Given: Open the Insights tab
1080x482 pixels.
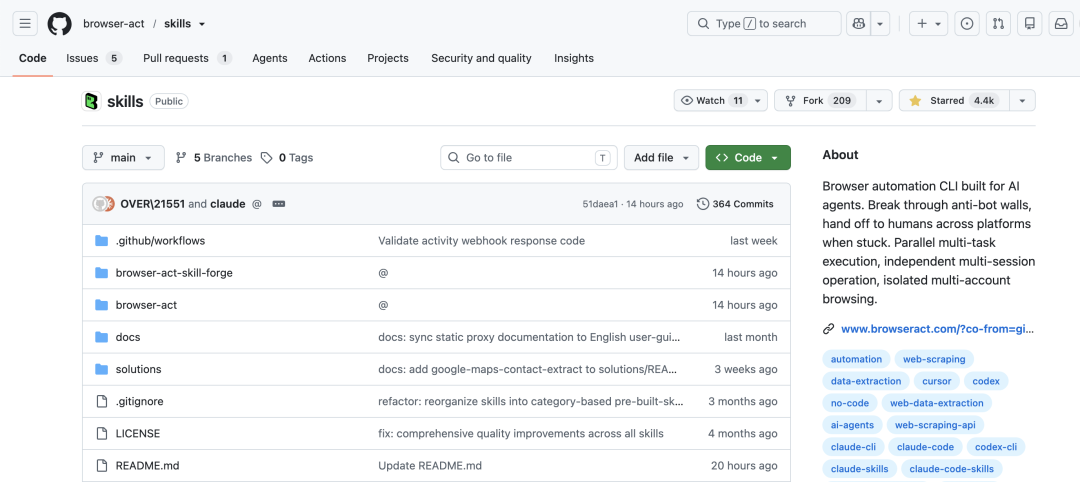Looking at the screenshot, I should [574, 59].
